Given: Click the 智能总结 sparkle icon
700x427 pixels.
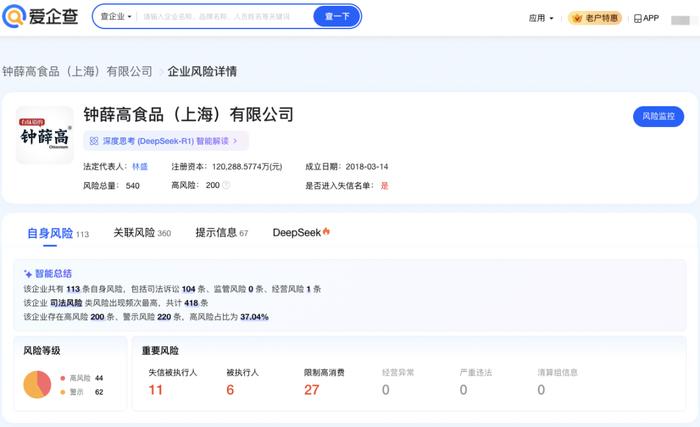Looking at the screenshot, I should pyautogui.click(x=28, y=274).
